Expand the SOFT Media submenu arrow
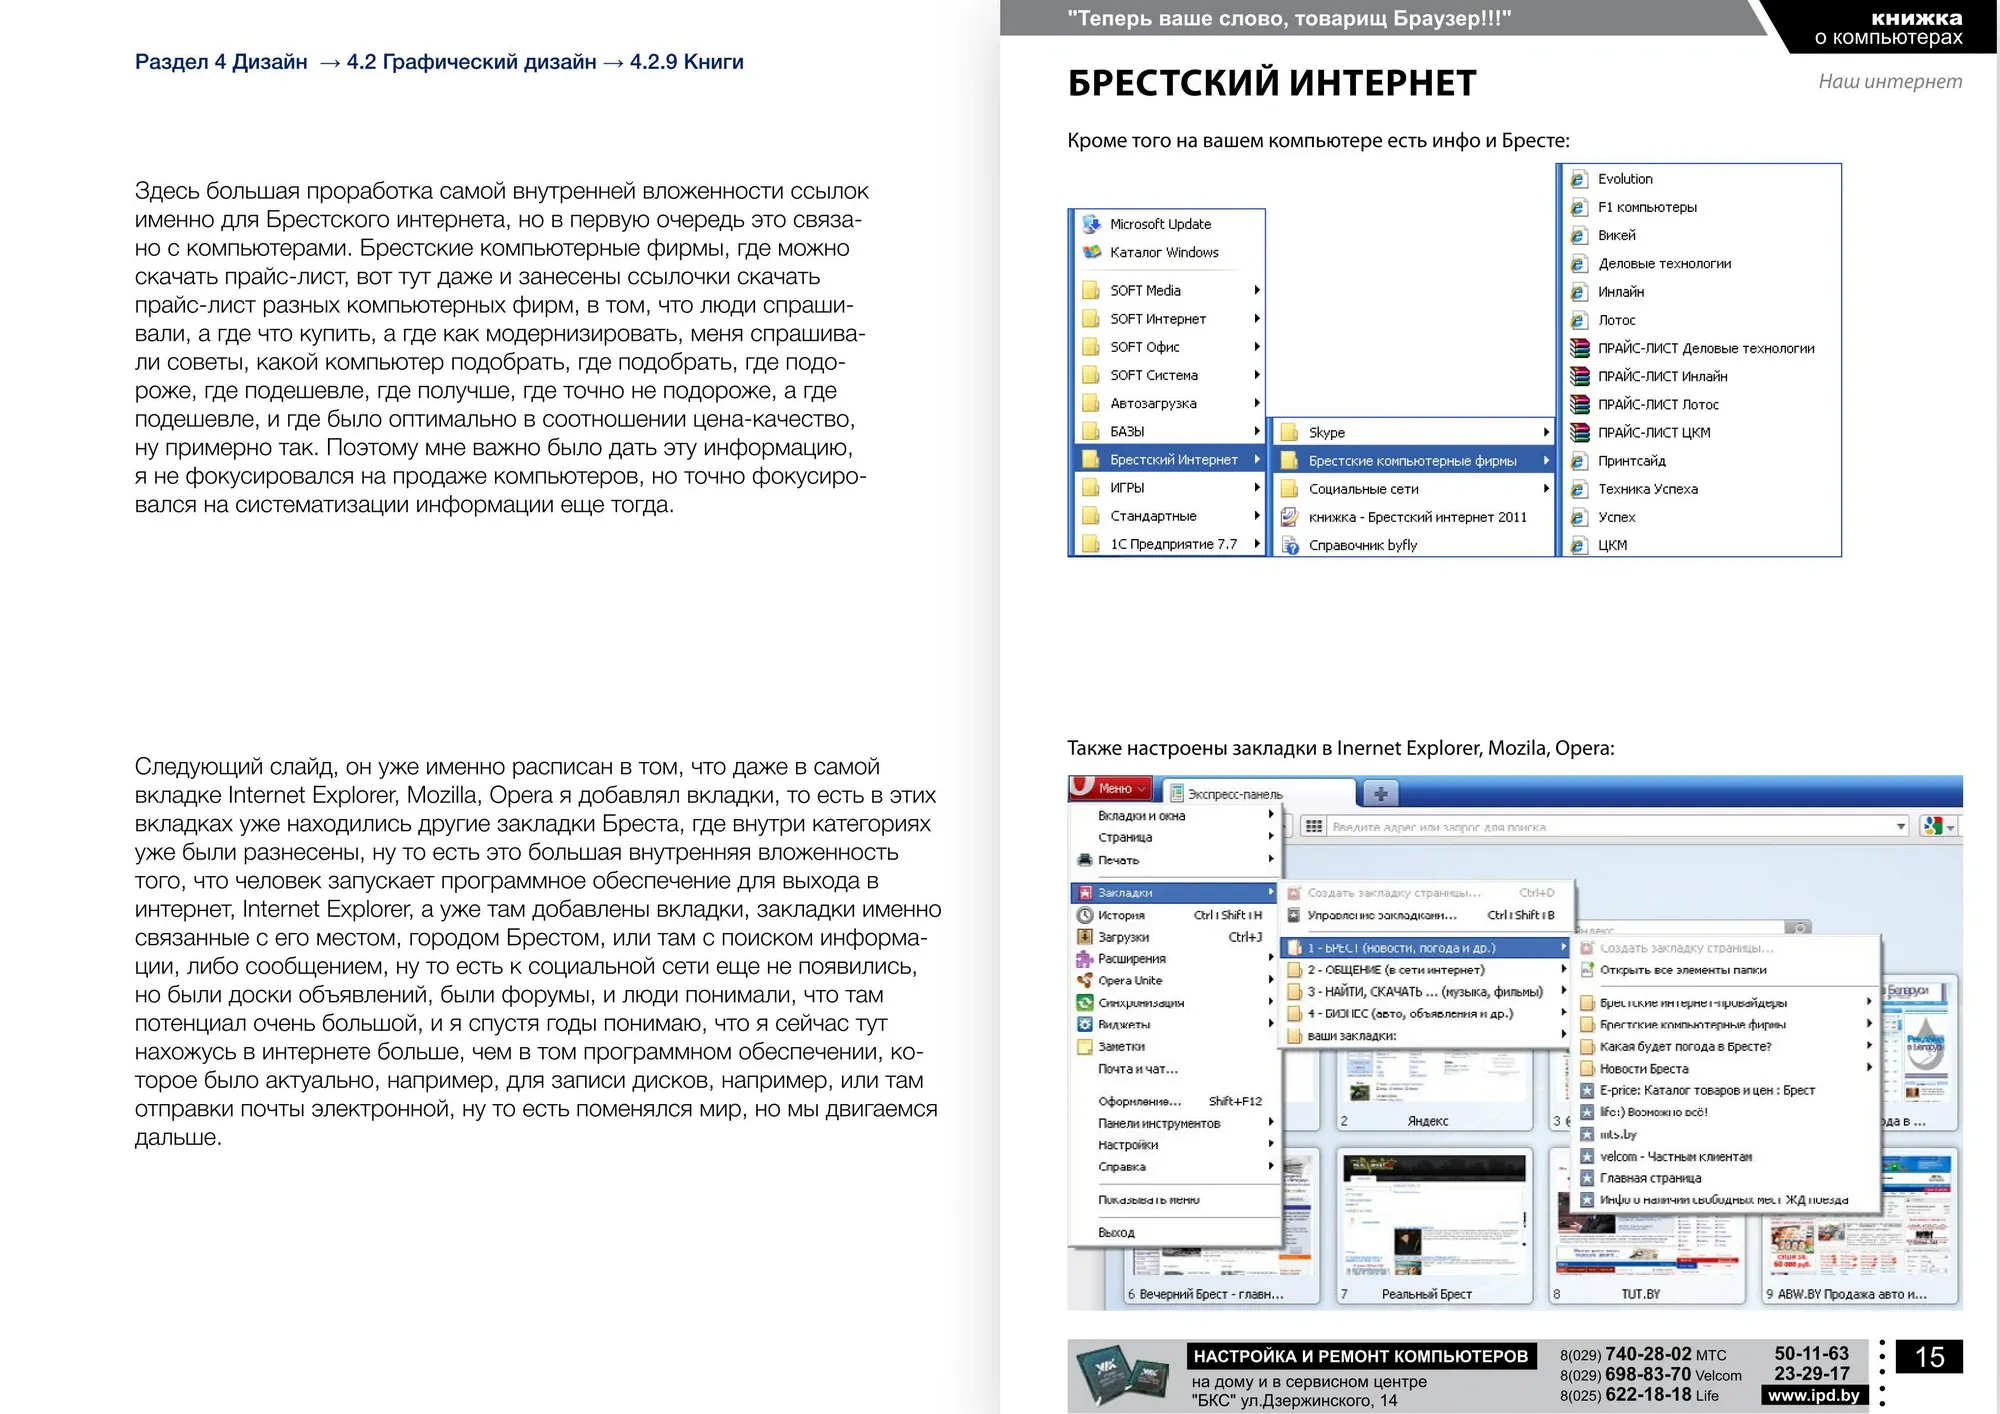The image size is (2000, 1414). coord(1256,290)
